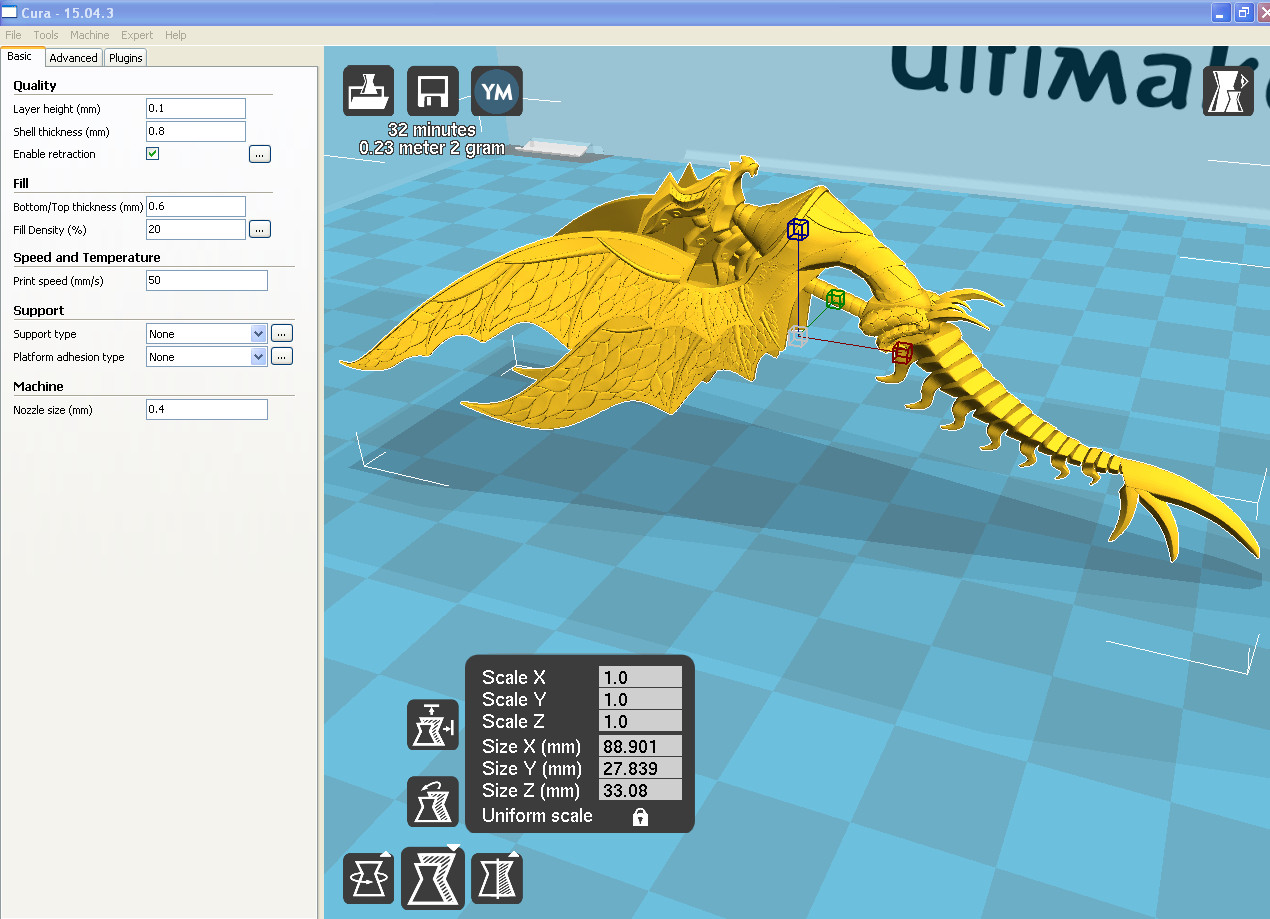Click the Save toolpath floppy icon
Viewport: 1270px width, 919px height.
point(432,92)
